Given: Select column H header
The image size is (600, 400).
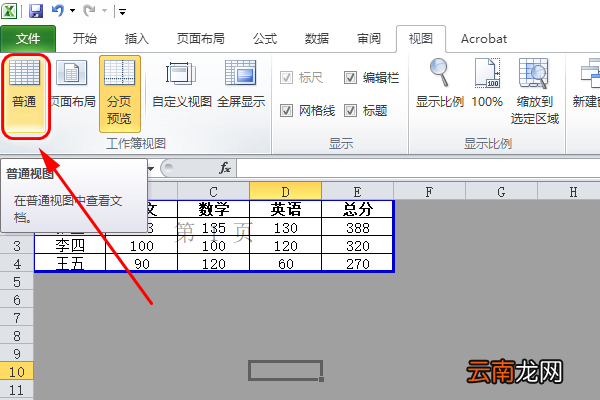Looking at the screenshot, I should 569,191.
